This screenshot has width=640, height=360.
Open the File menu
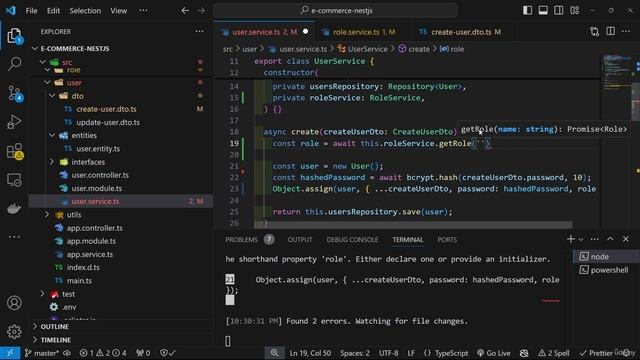tap(31, 11)
